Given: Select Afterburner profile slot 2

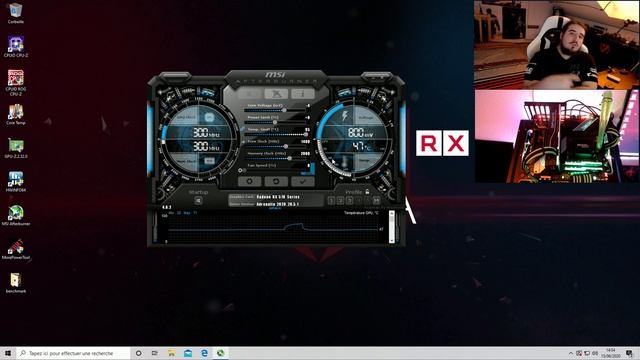Looking at the screenshot, I should [340, 200].
